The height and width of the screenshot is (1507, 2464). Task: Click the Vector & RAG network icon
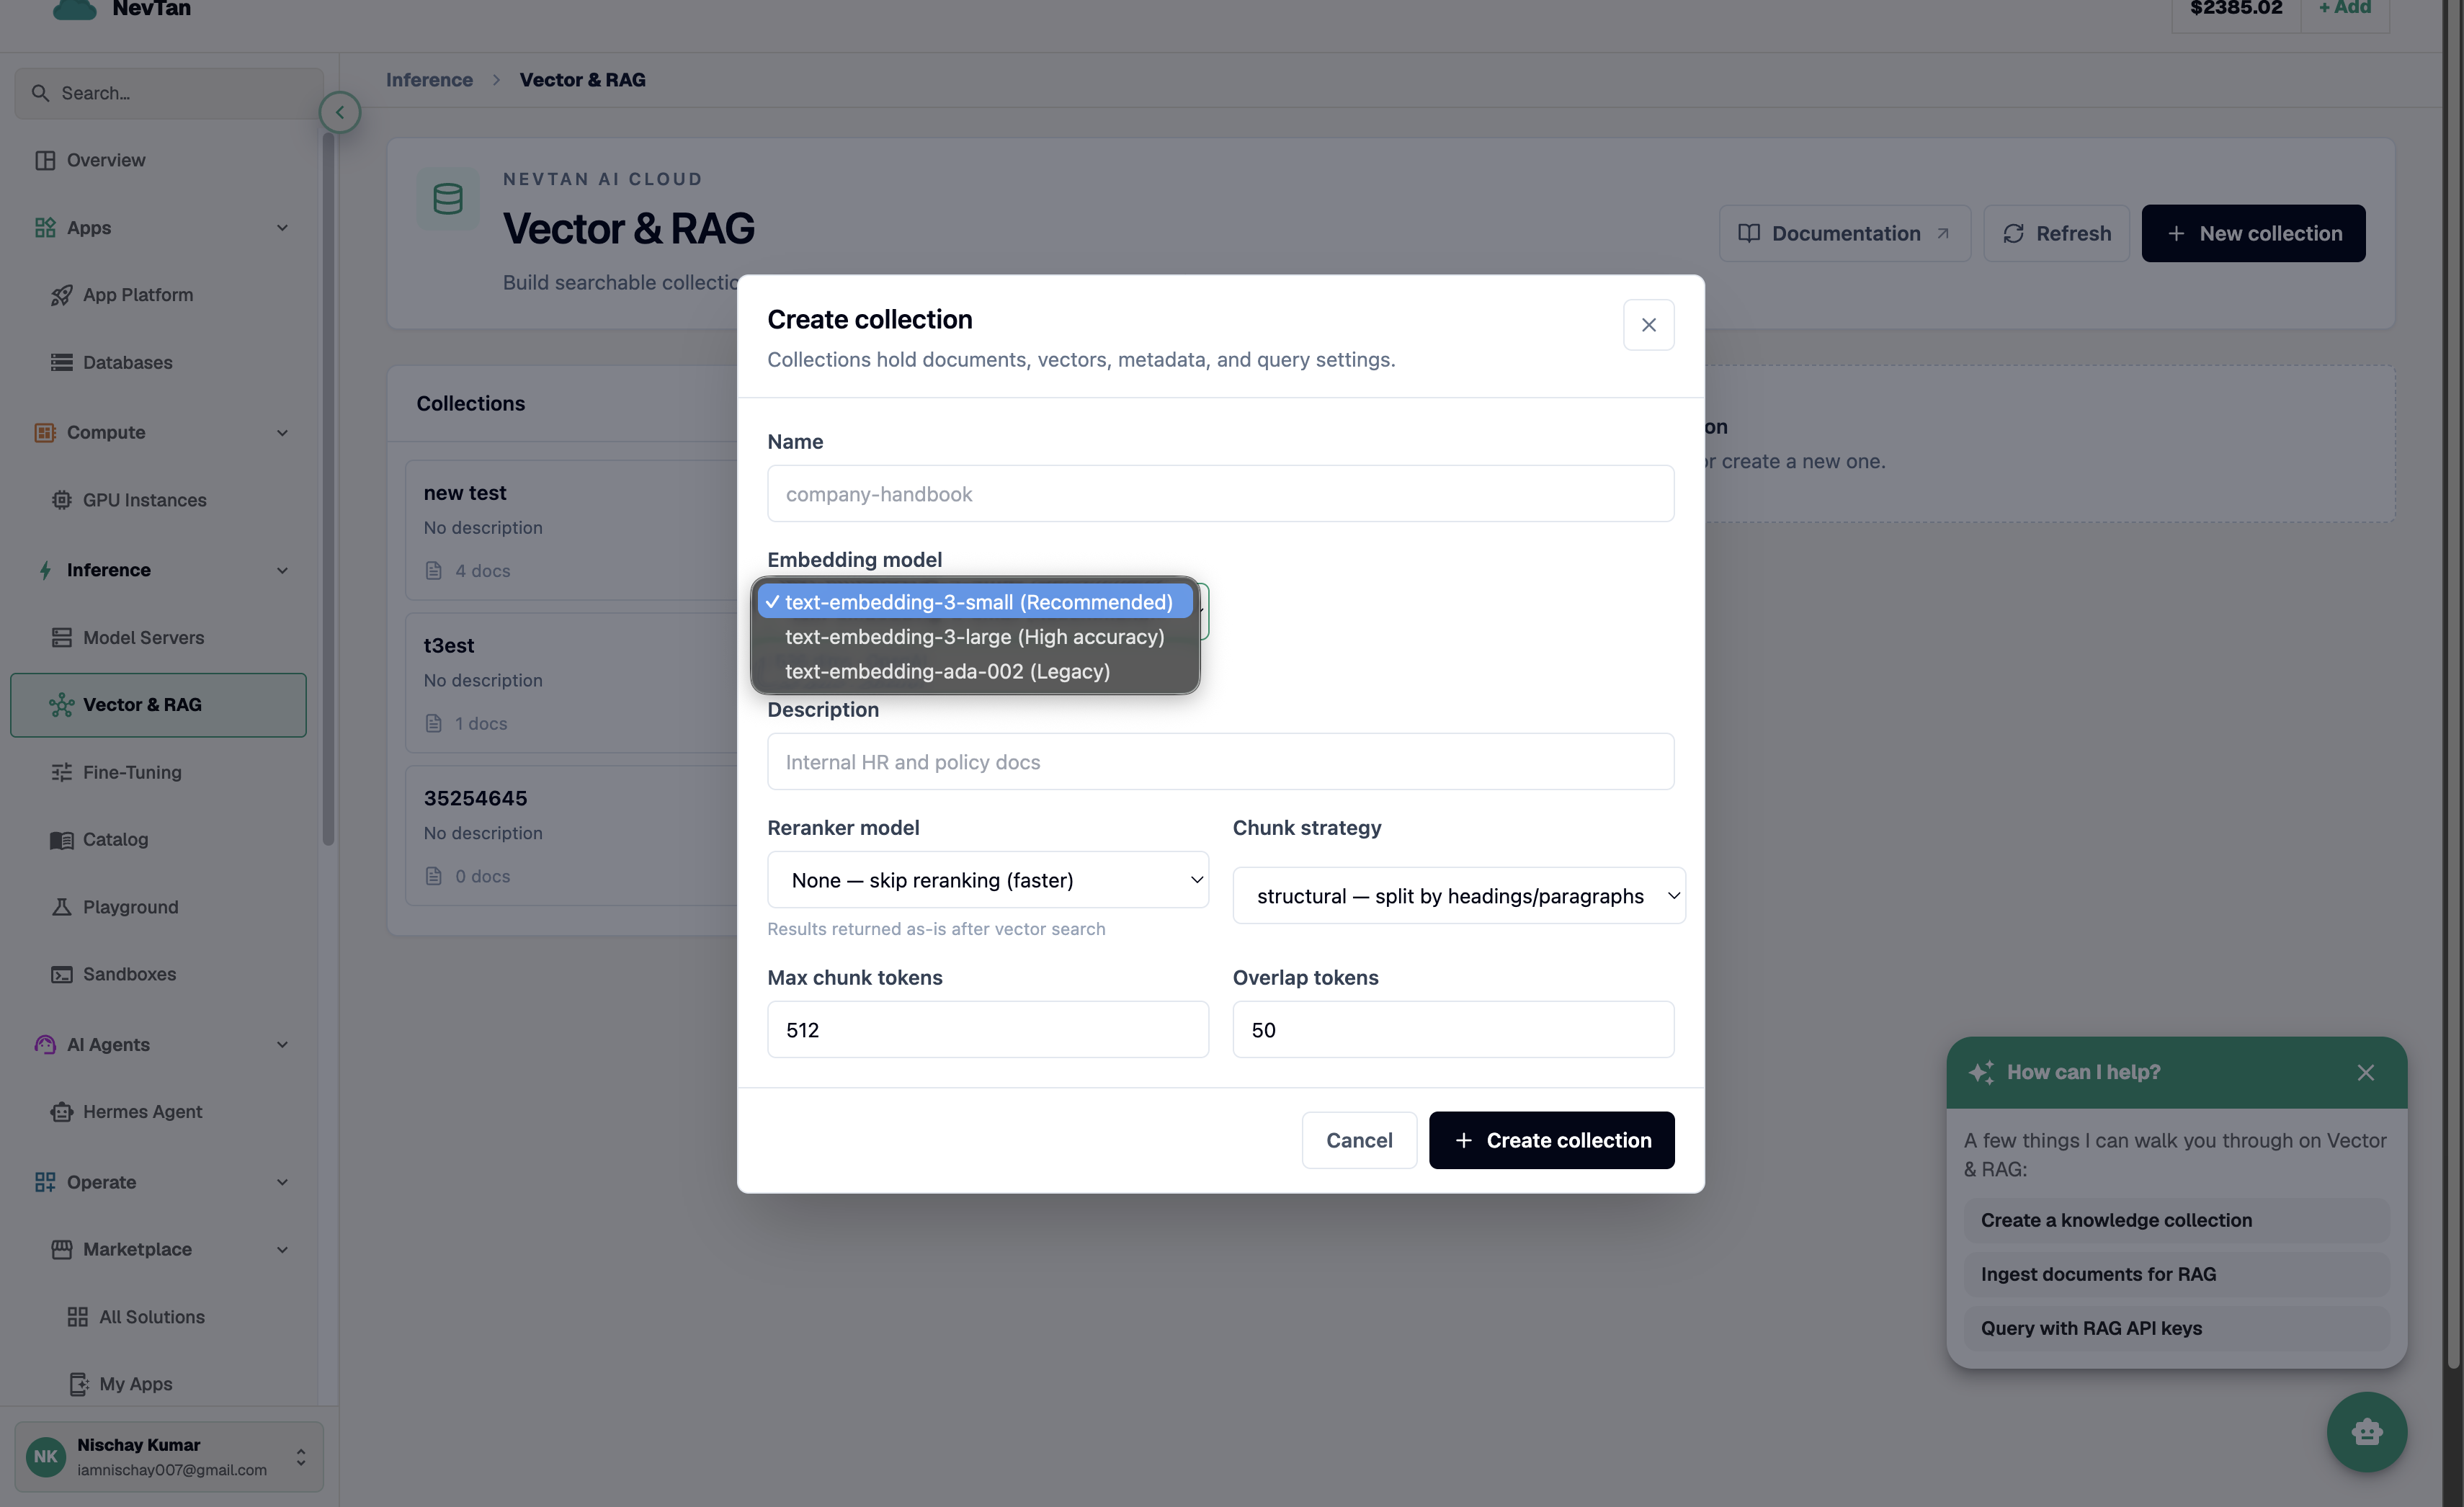point(62,705)
